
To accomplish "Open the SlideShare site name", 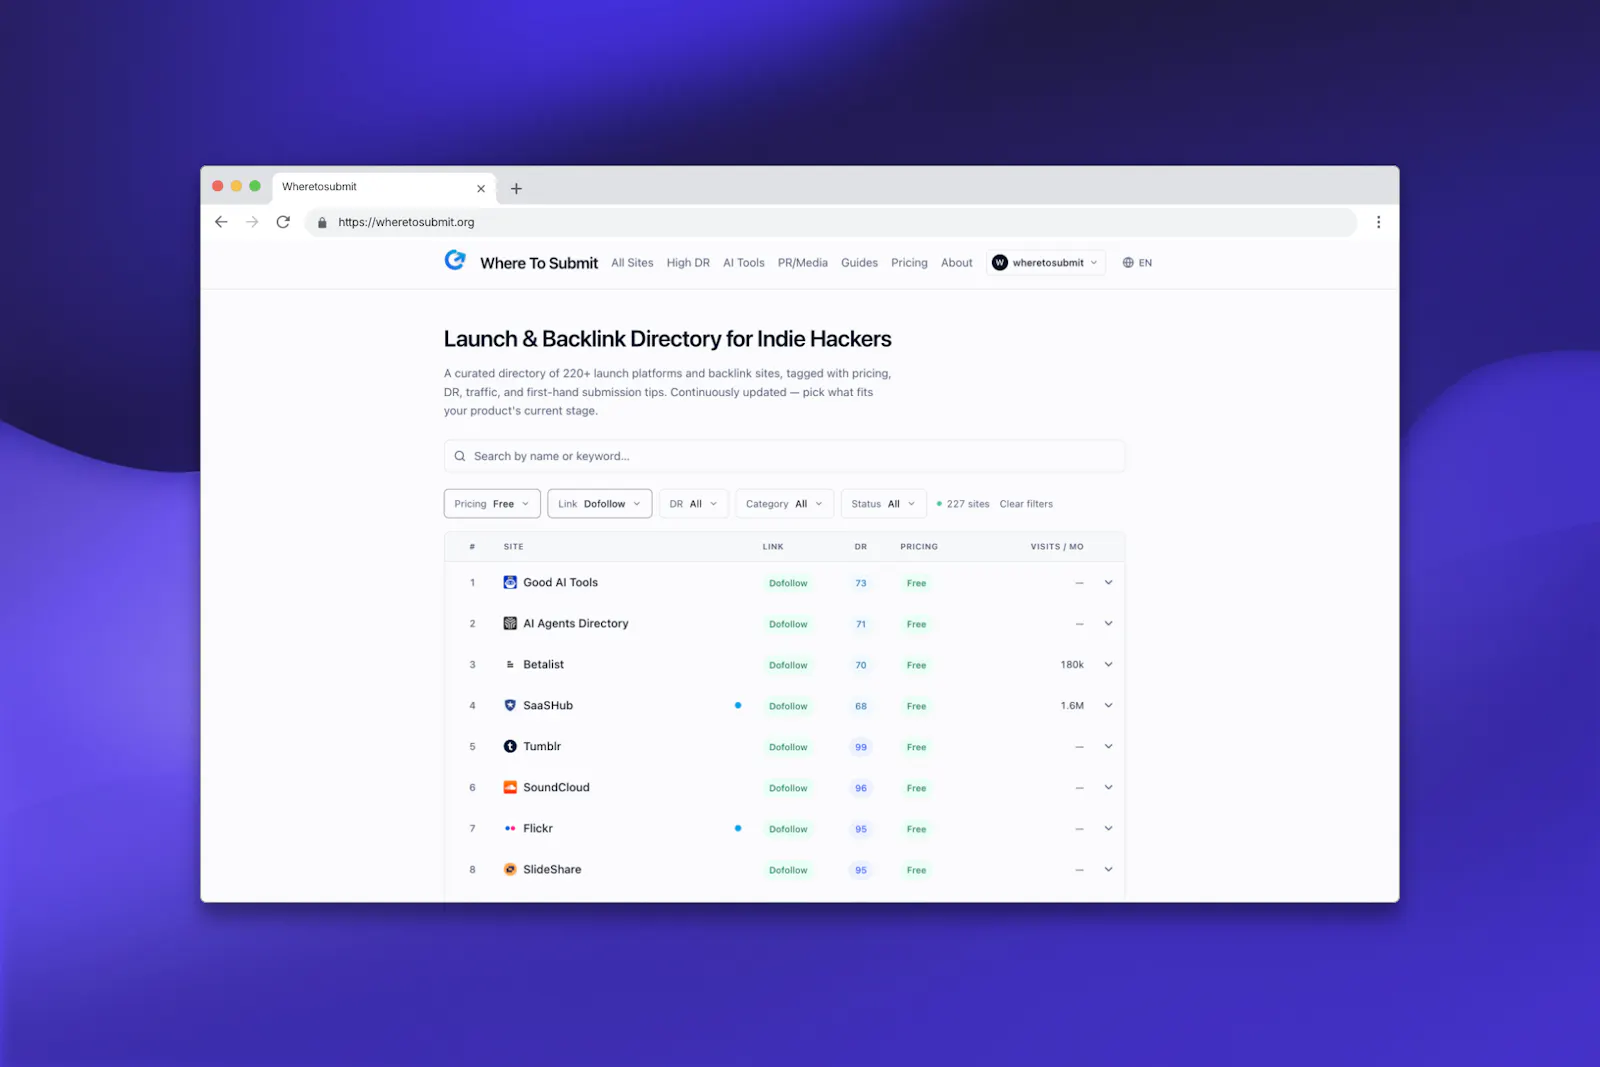I will (x=552, y=869).
